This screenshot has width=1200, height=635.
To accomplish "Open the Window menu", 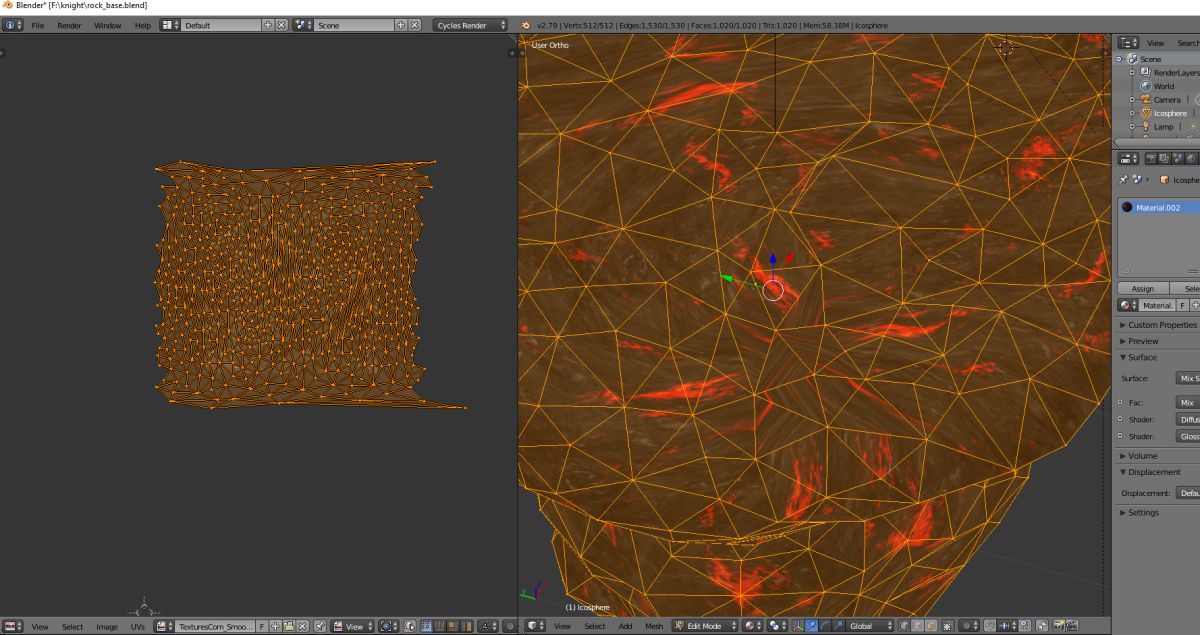I will tap(108, 24).
